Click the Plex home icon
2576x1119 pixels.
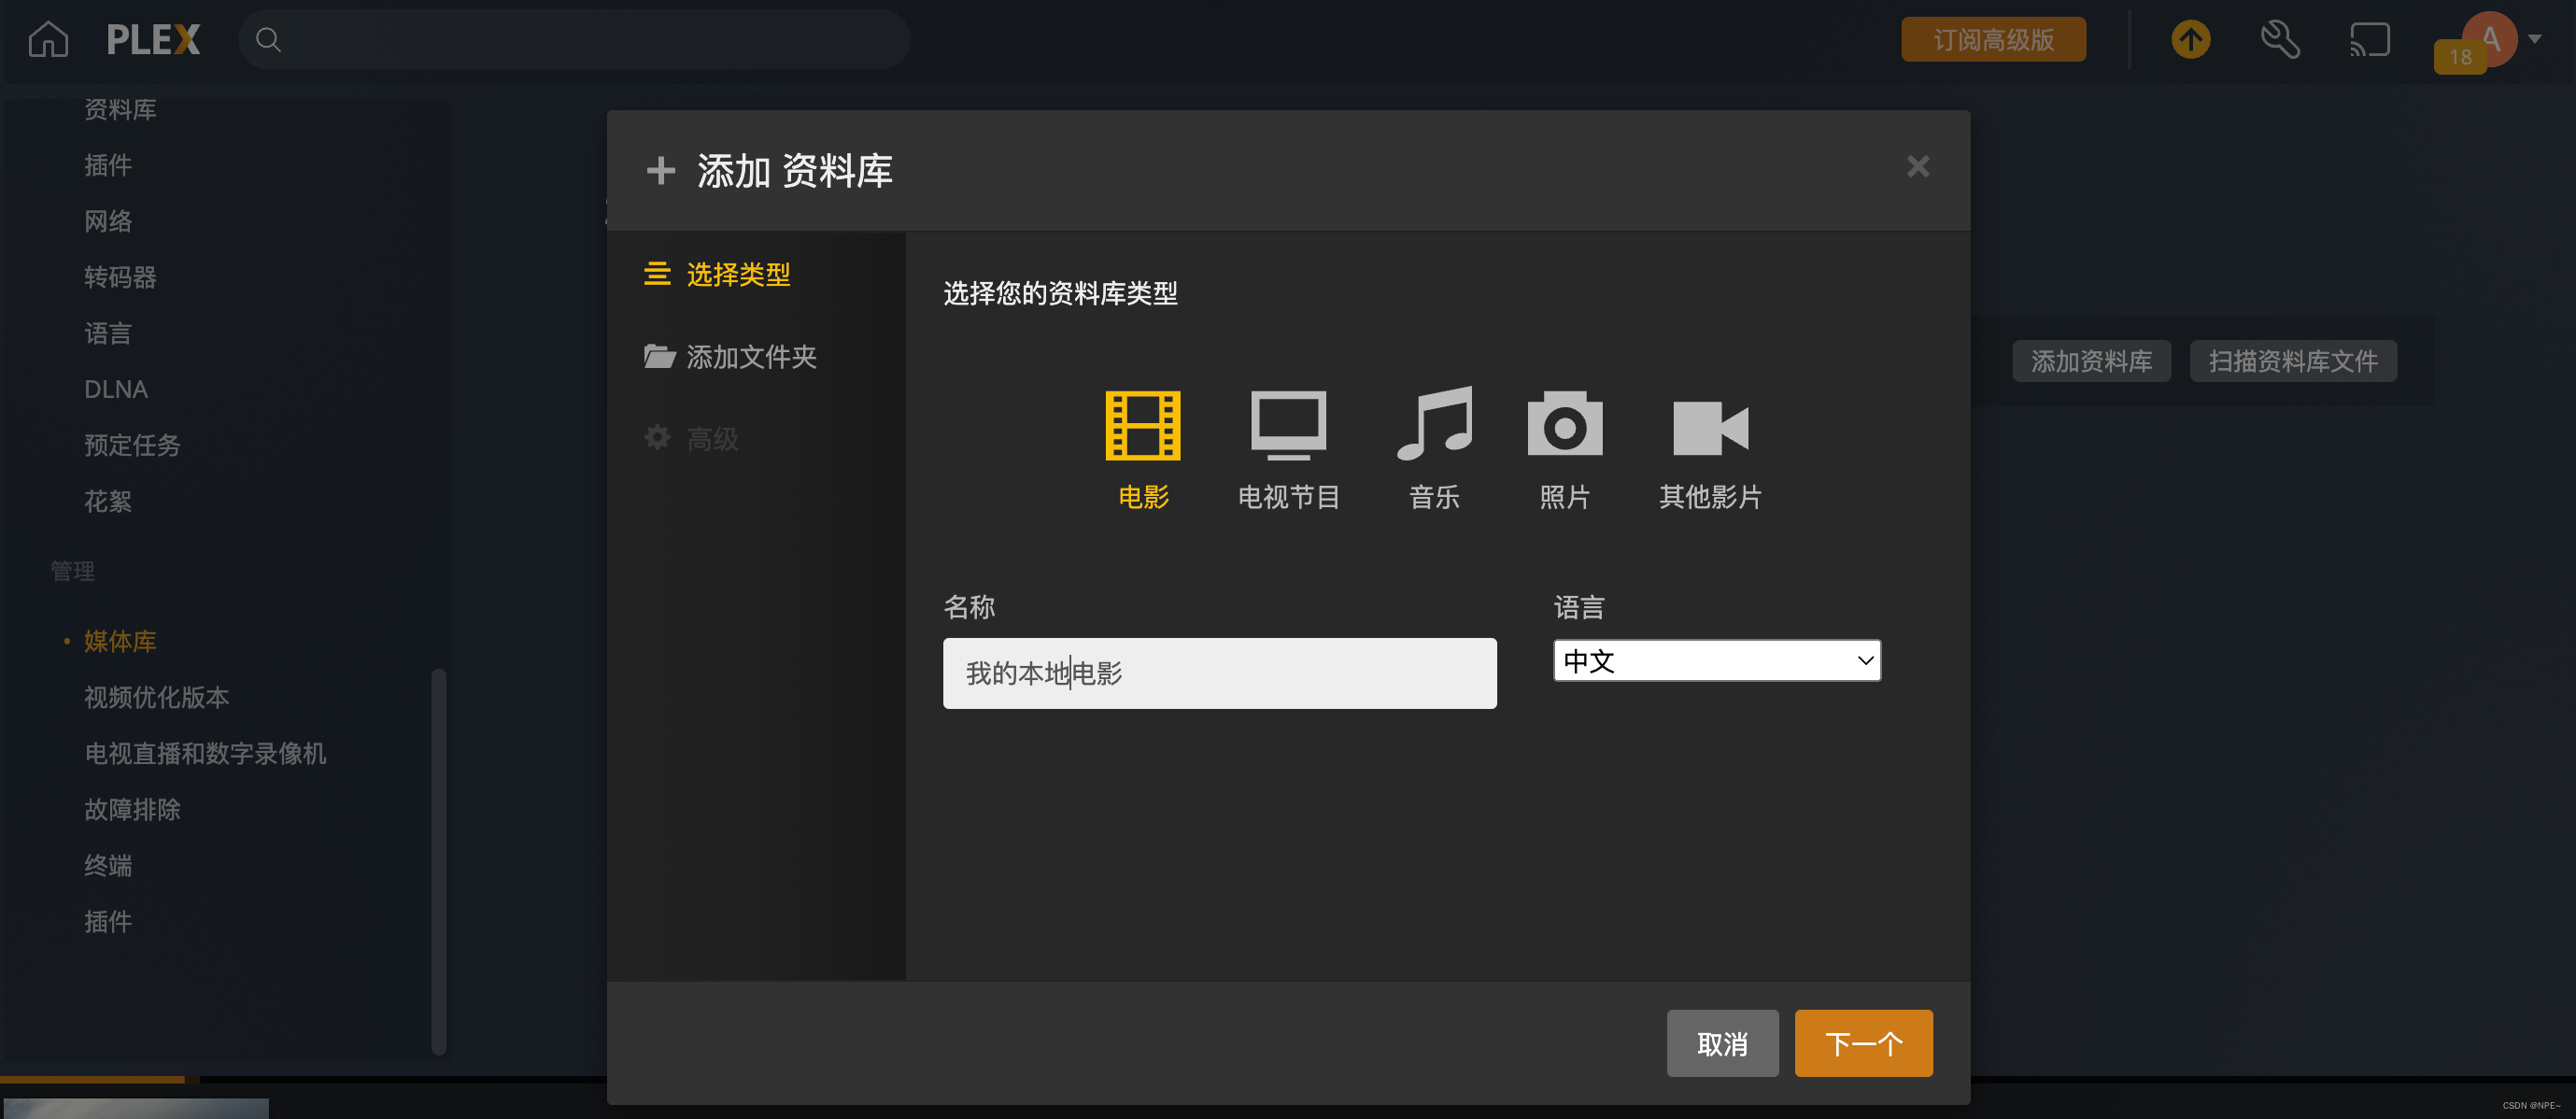(x=48, y=40)
